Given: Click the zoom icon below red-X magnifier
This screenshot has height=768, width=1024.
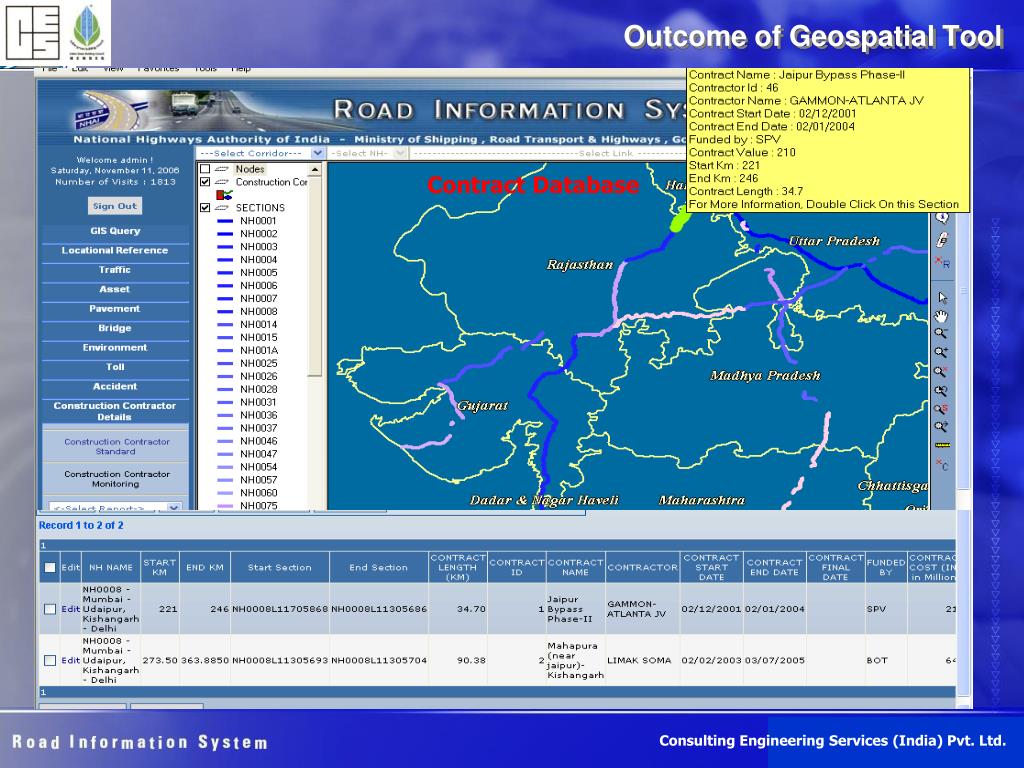Looking at the screenshot, I should [x=942, y=391].
